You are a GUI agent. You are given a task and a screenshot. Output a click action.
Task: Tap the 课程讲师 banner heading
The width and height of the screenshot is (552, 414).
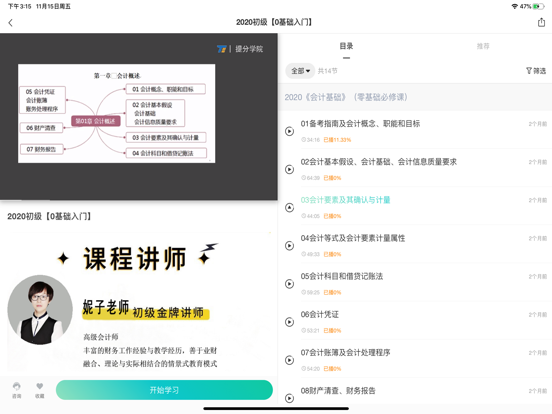[134, 259]
